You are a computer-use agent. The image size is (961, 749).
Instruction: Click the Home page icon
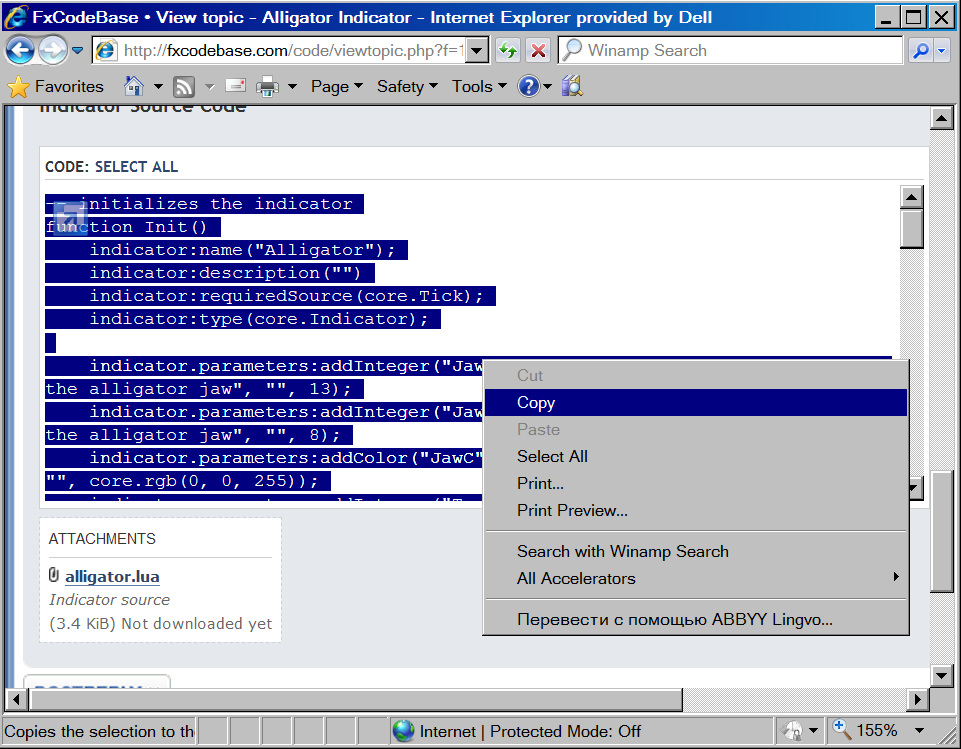click(134, 86)
